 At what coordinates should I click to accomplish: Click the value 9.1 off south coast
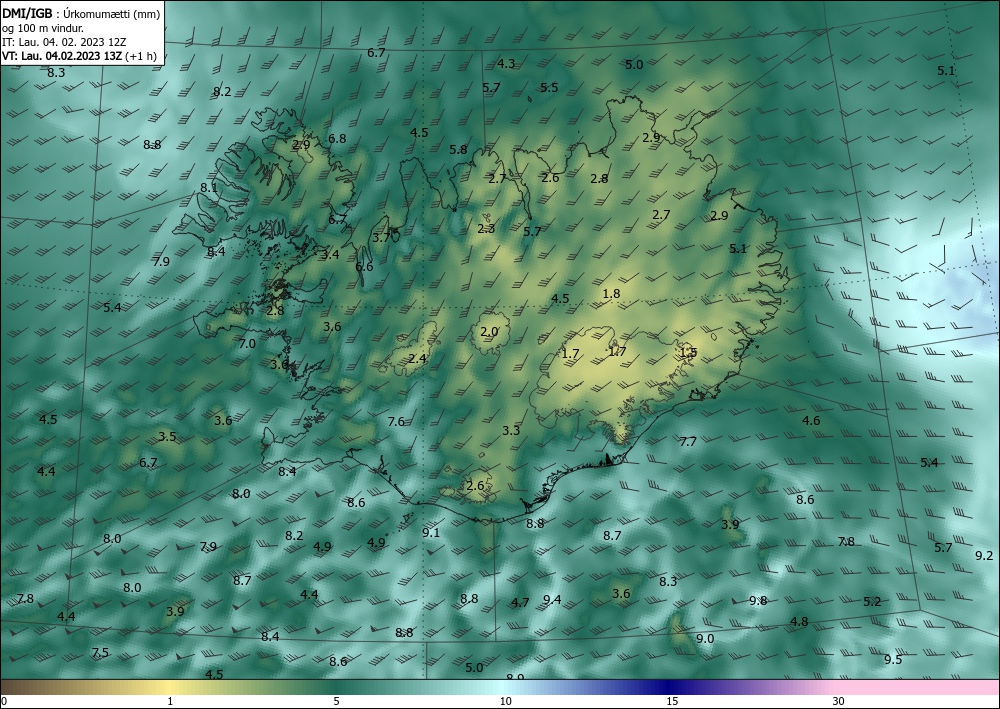point(431,533)
